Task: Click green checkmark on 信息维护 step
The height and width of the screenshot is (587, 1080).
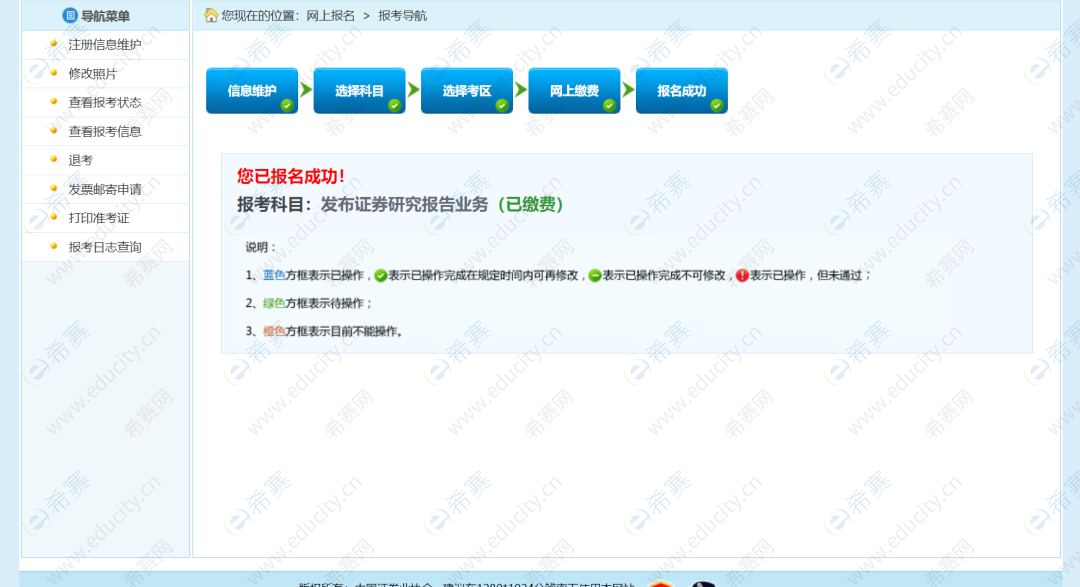Action: [287, 105]
